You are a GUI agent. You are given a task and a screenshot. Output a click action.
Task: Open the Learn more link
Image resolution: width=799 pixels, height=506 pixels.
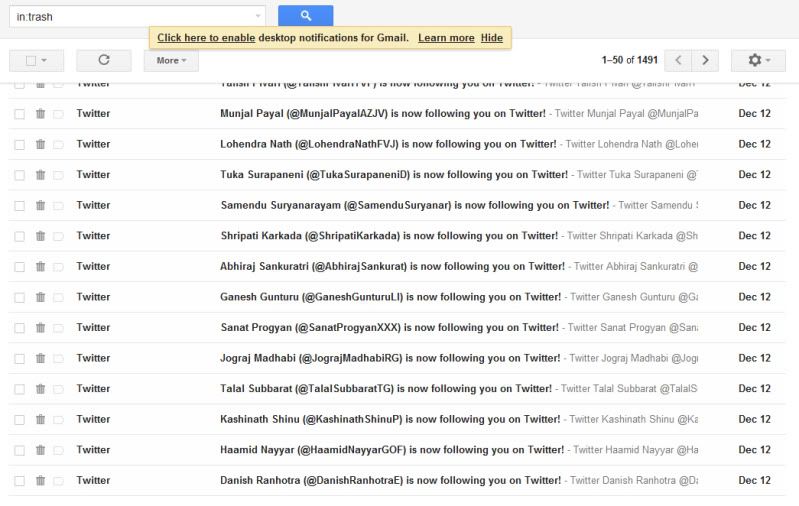(446, 38)
